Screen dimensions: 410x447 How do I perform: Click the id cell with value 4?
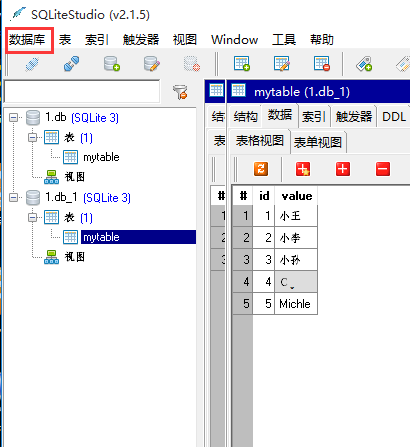coord(264,282)
